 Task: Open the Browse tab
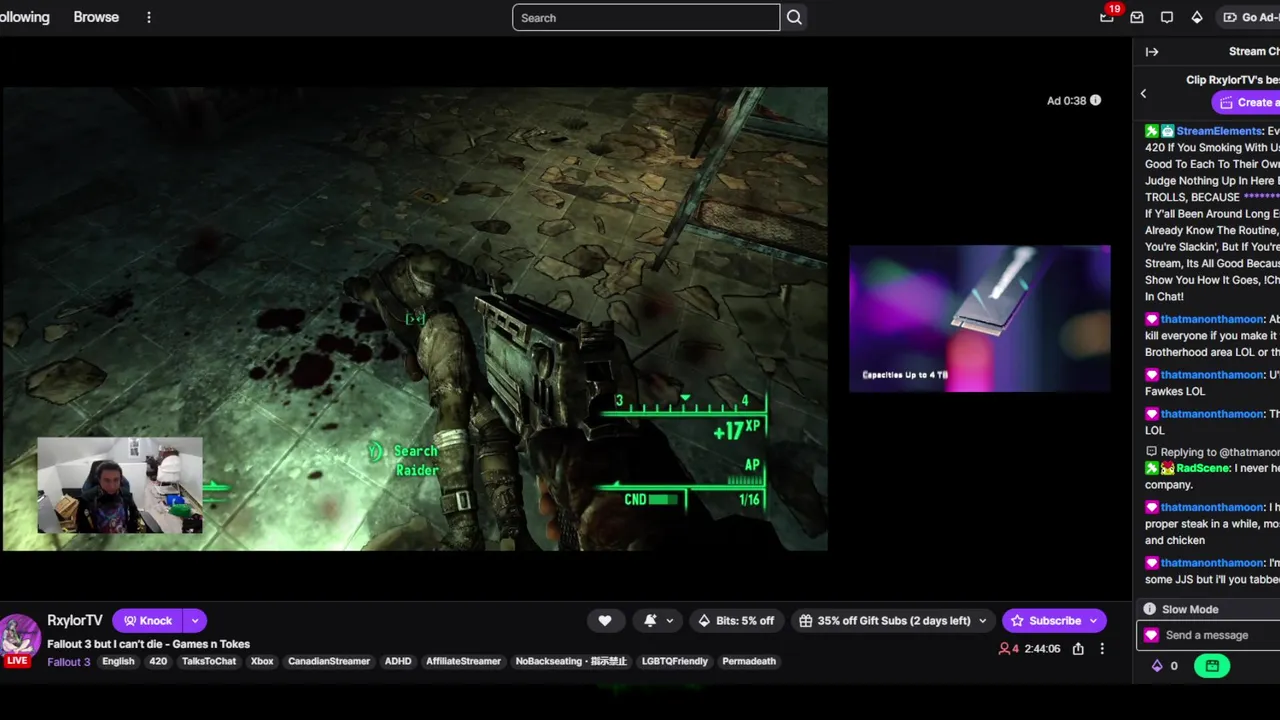(96, 17)
